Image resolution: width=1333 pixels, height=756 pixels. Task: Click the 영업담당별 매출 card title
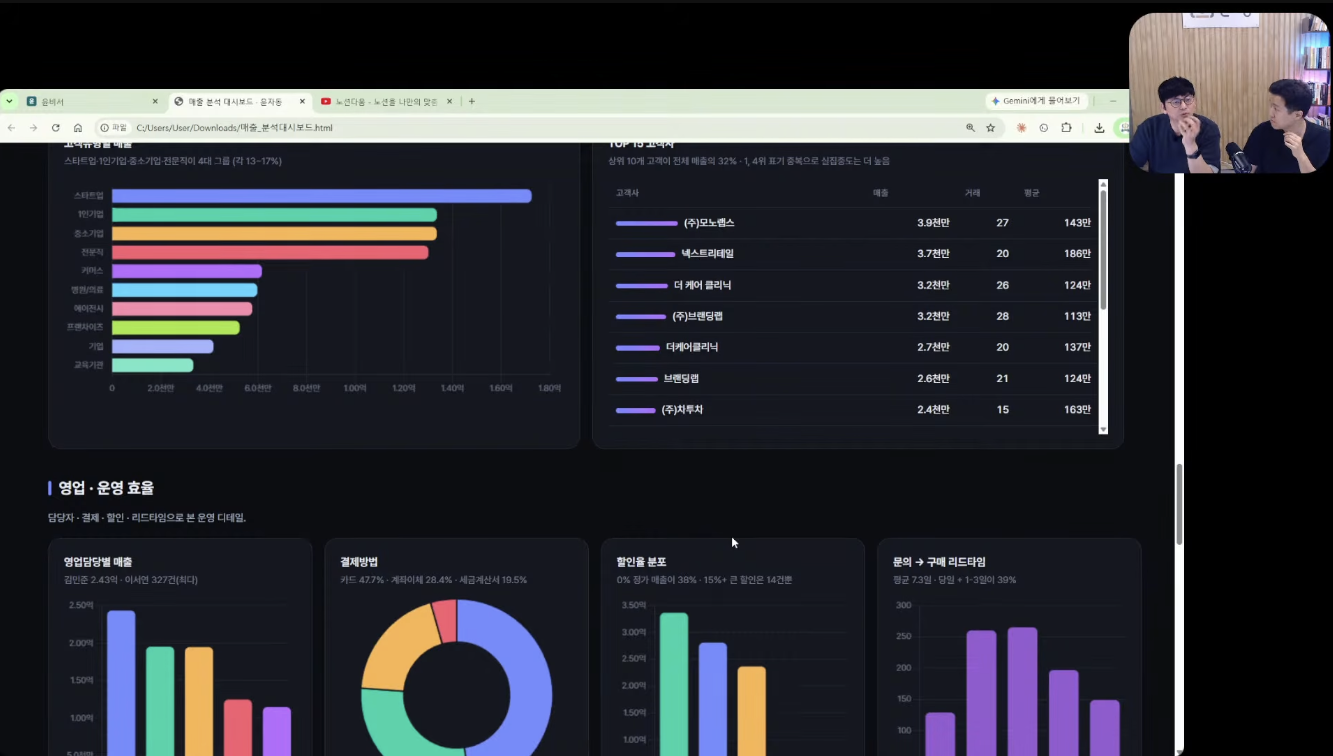point(98,562)
